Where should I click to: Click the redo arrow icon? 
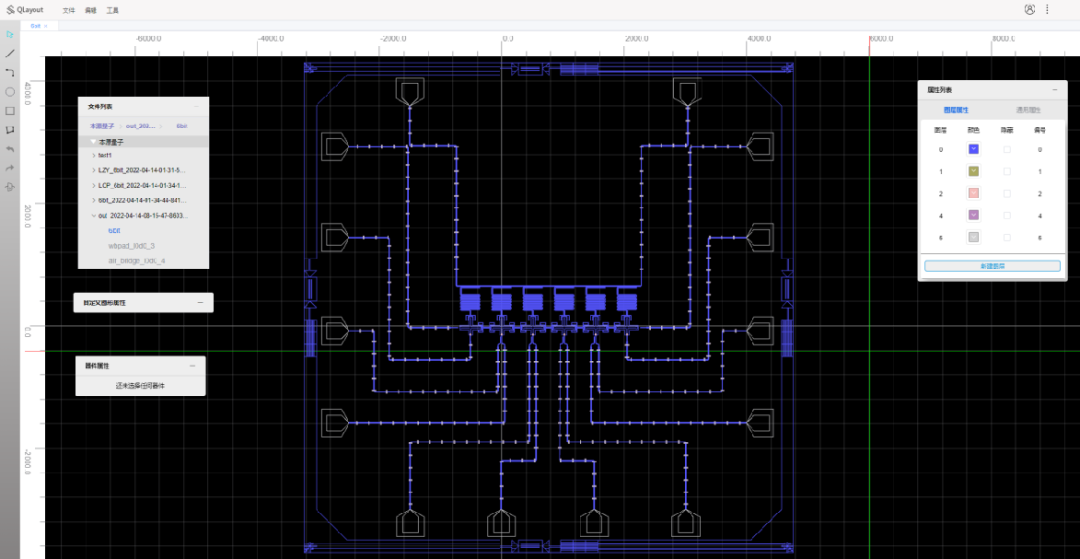(x=10, y=168)
